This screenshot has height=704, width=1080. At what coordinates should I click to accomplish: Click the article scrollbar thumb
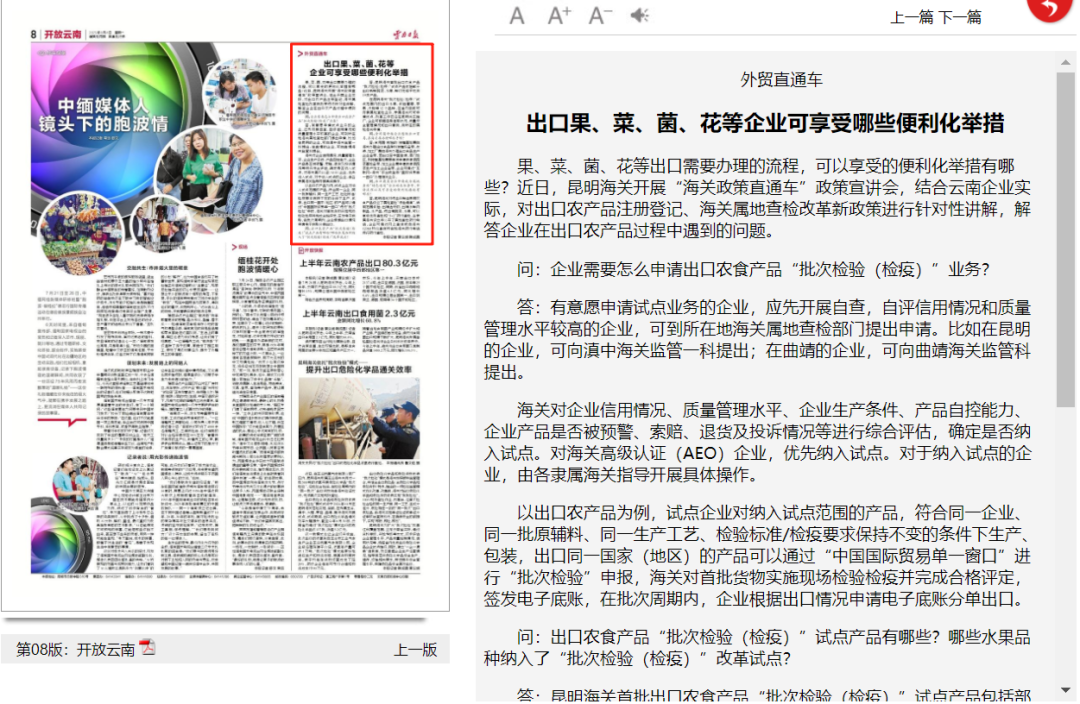pos(1066,240)
